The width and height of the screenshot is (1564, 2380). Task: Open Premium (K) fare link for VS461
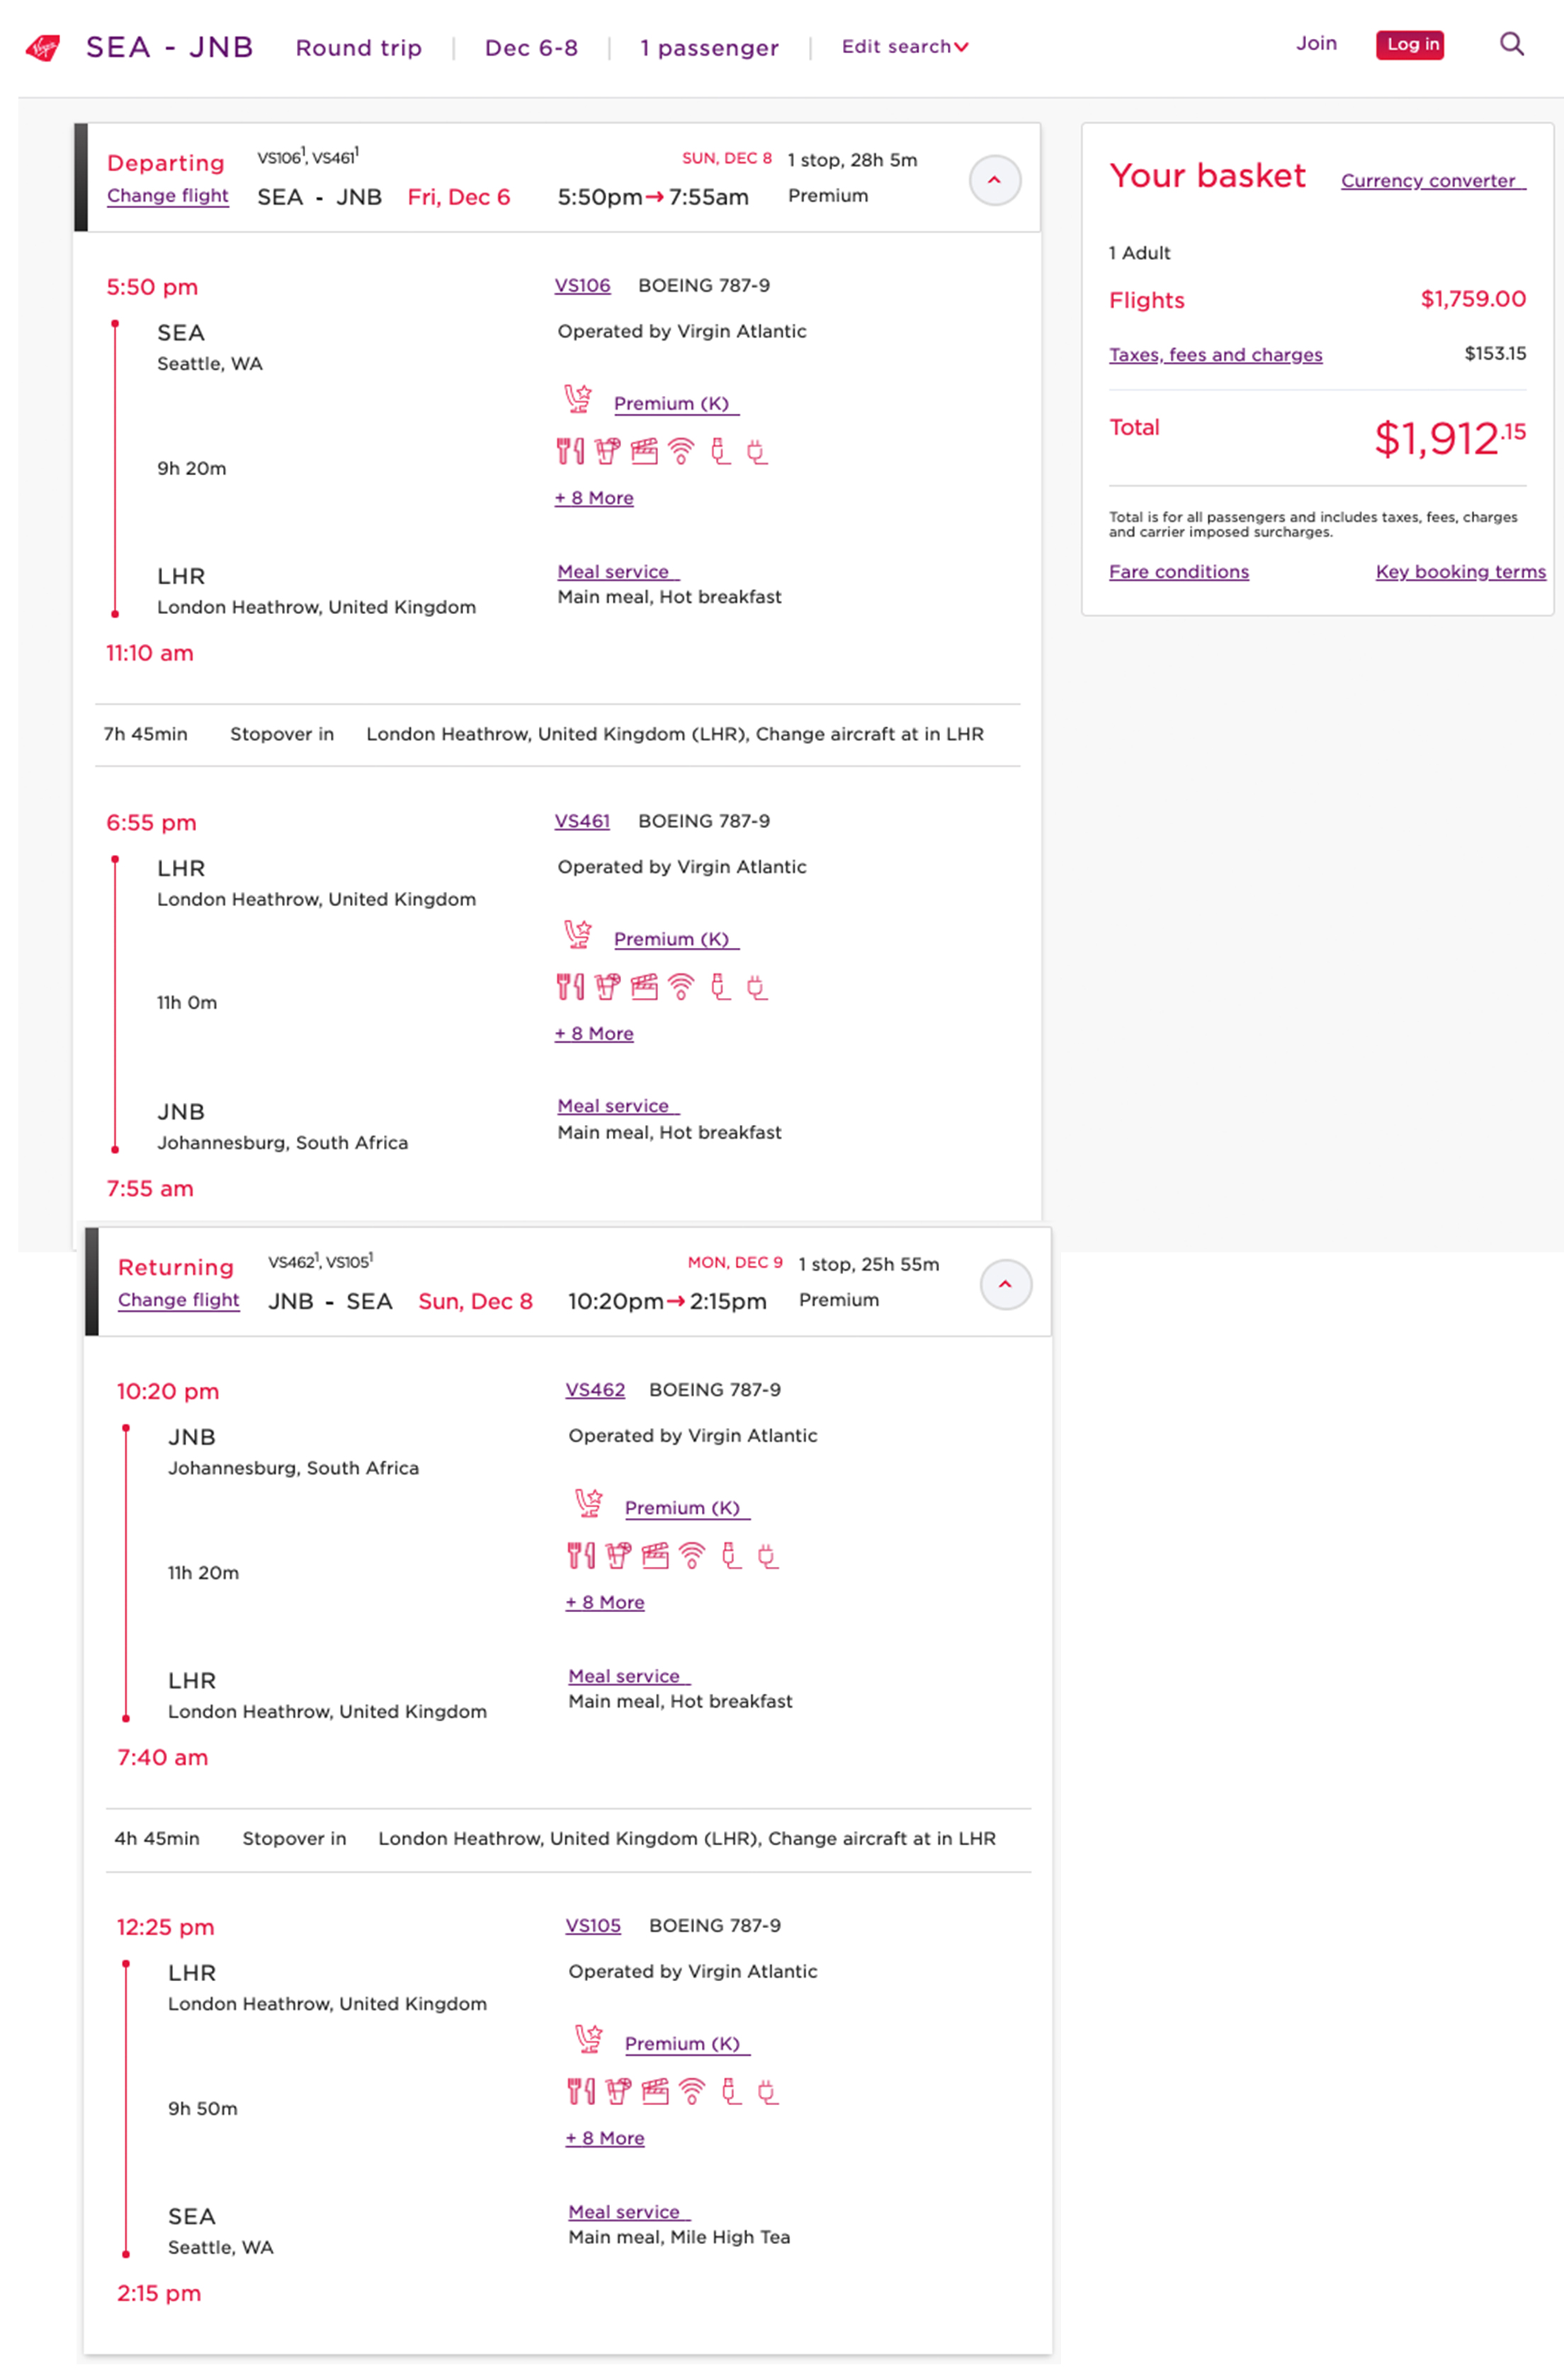[676, 940]
